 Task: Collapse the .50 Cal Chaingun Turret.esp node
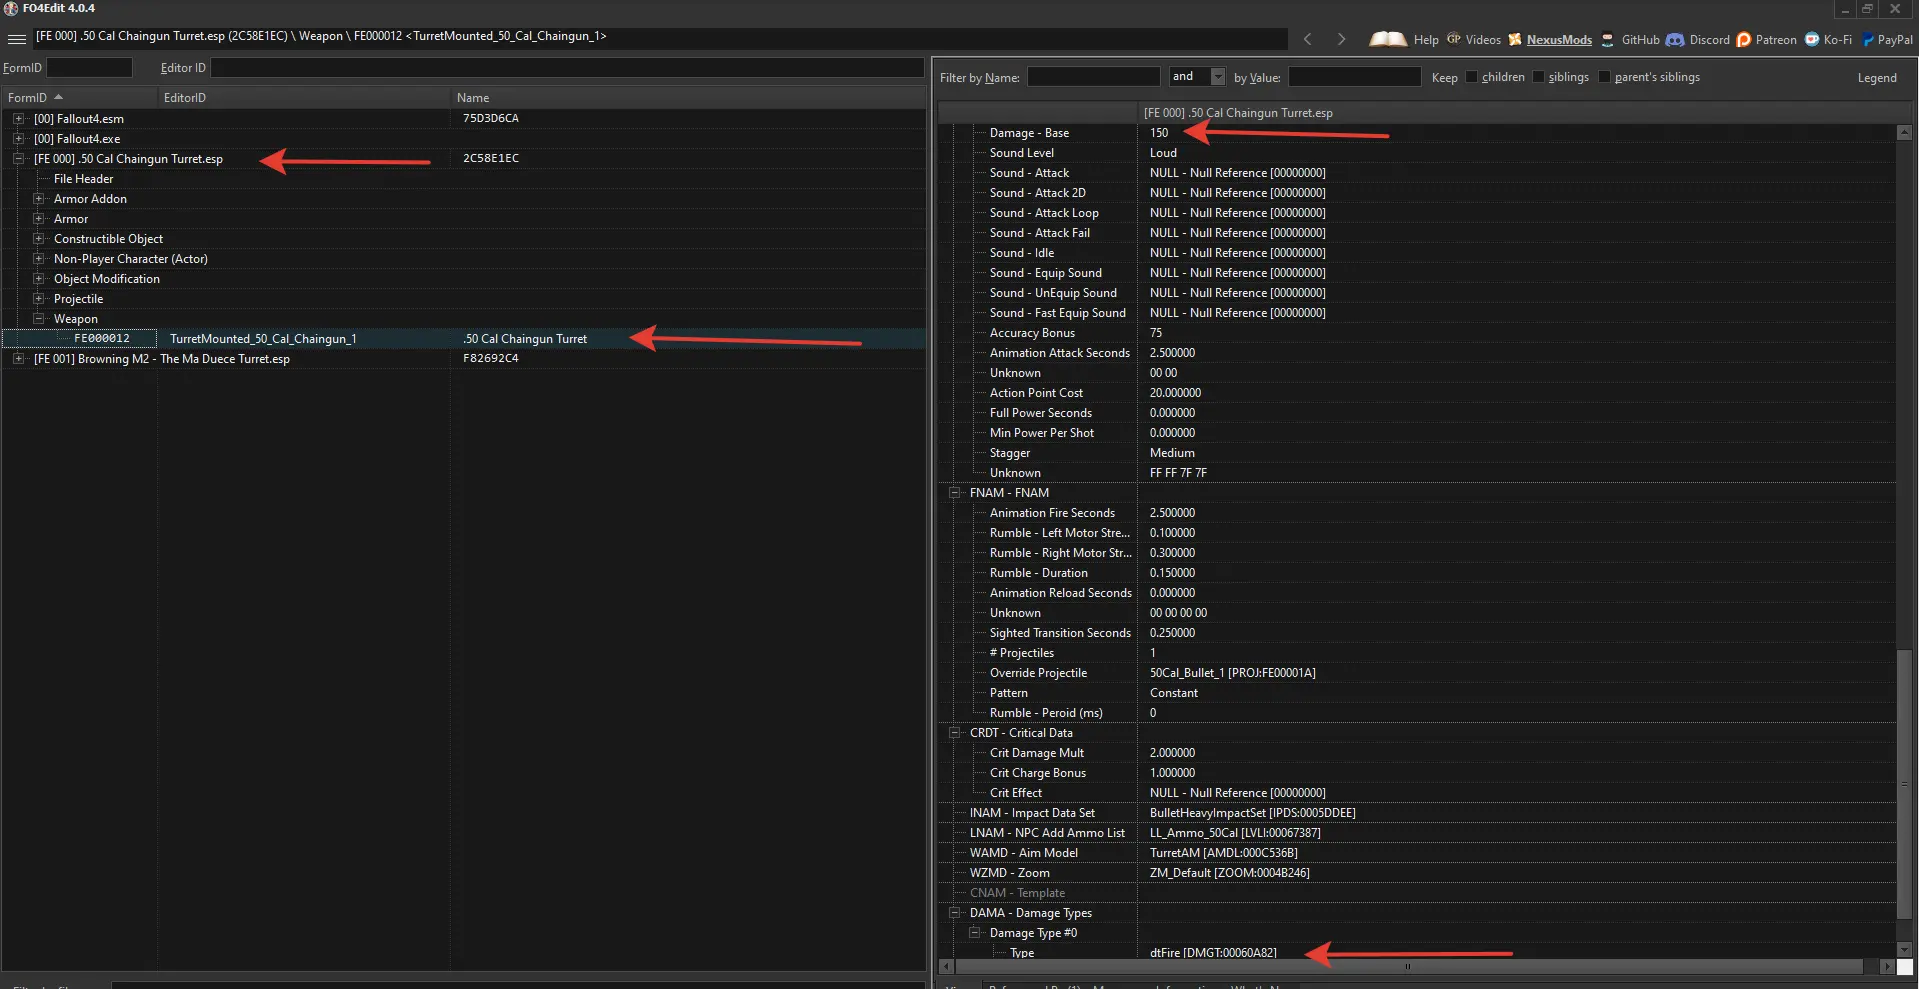(x=18, y=158)
